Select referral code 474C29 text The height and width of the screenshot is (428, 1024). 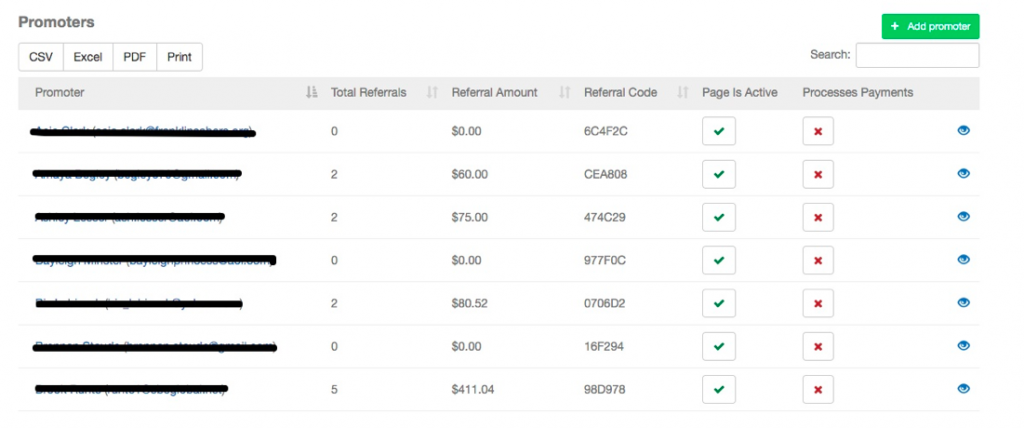pos(605,218)
